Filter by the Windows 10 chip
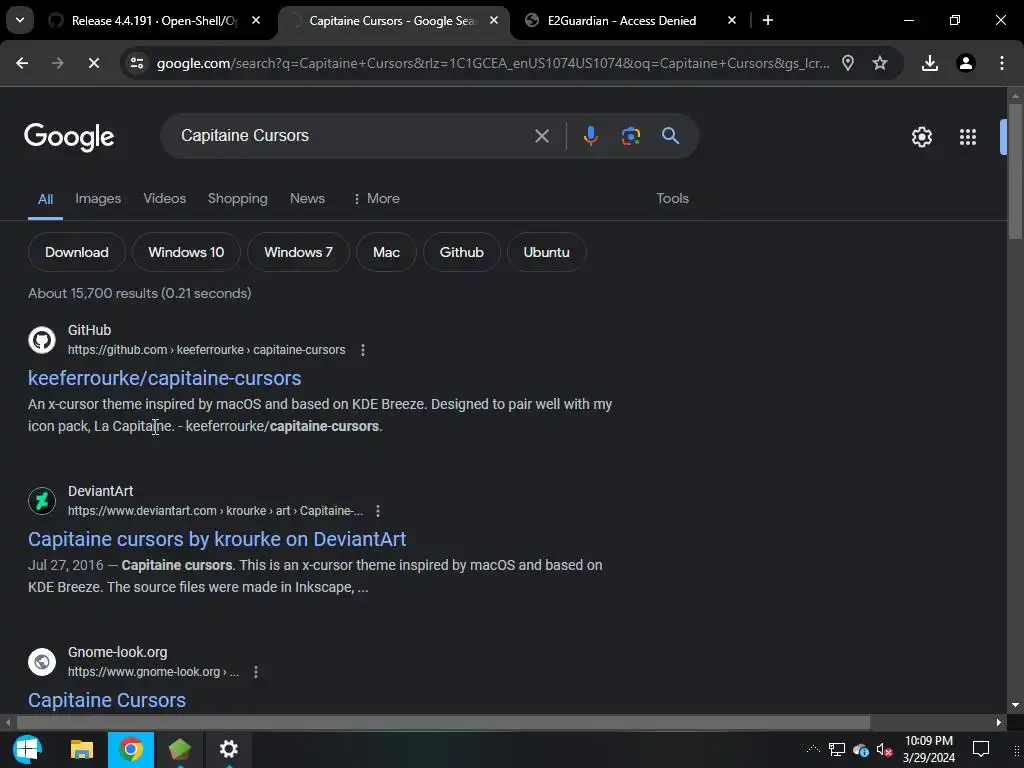 [186, 252]
